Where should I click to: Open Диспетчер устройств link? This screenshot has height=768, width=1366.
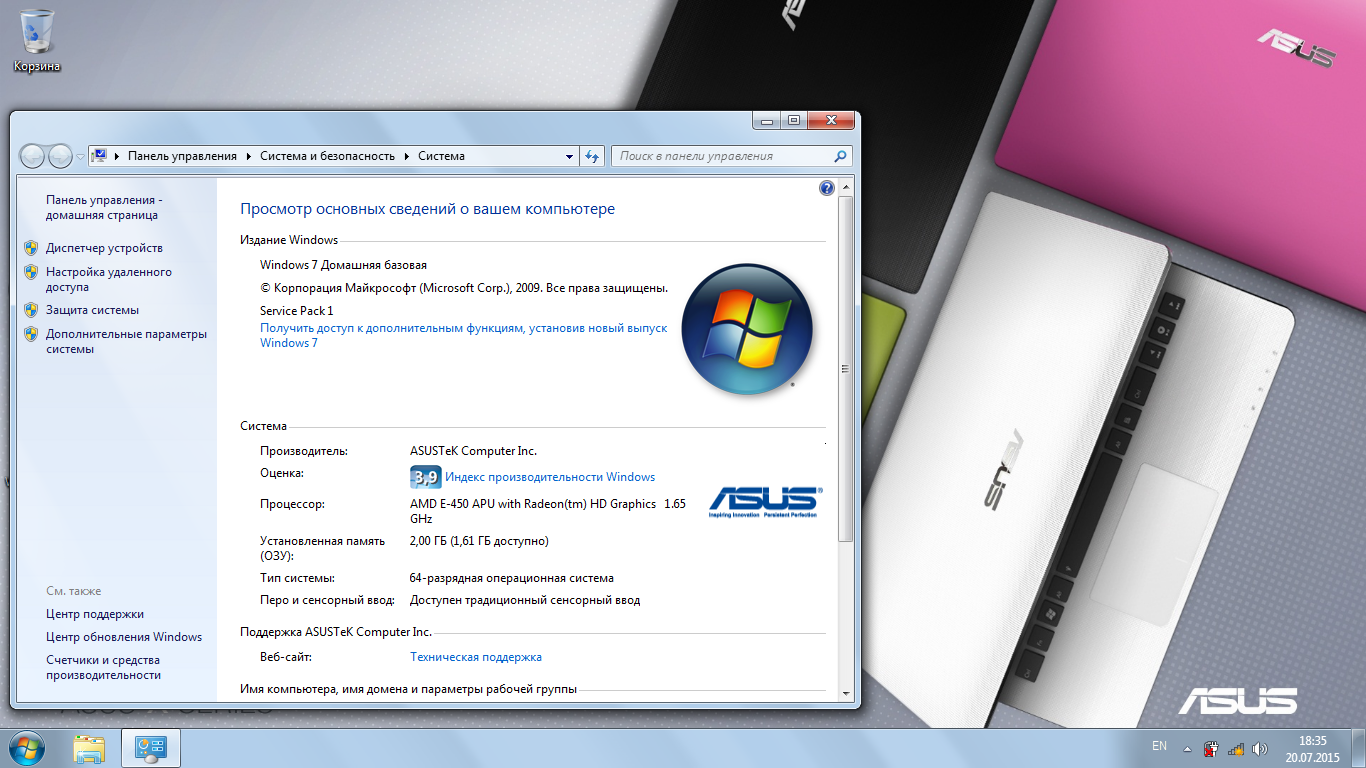[104, 248]
